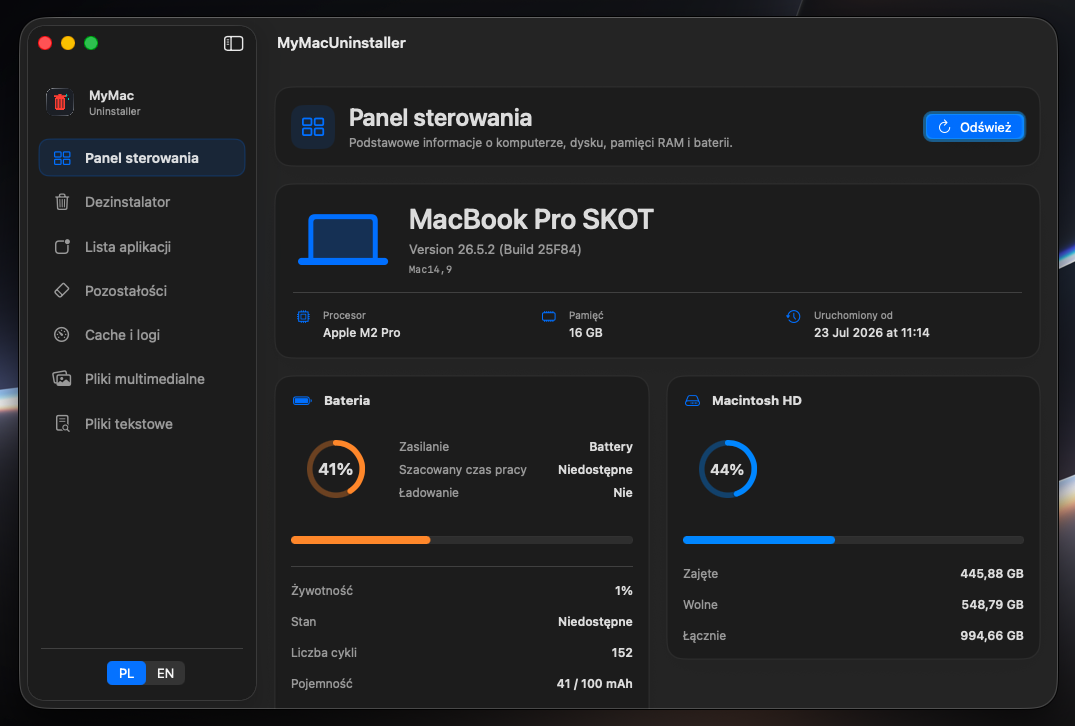
Task: Click the Łącznie 994,66 GB value
Action: [991, 636]
